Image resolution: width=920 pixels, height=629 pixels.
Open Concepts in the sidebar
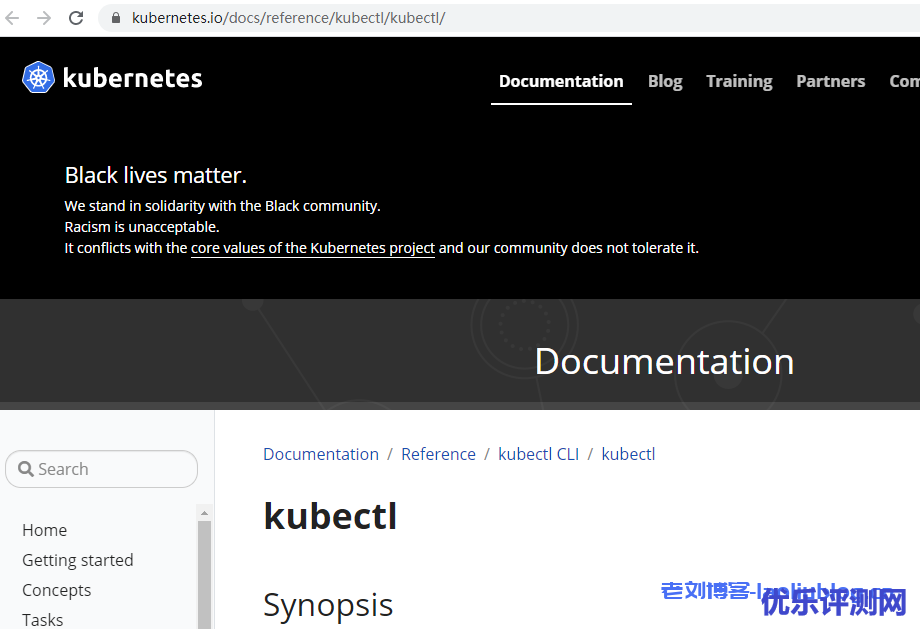tap(56, 590)
